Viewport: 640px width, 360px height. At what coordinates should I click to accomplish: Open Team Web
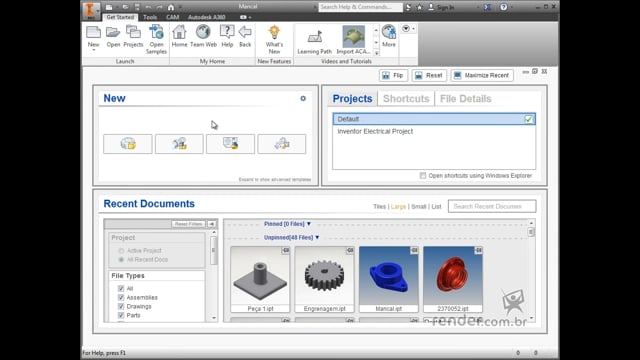point(203,36)
